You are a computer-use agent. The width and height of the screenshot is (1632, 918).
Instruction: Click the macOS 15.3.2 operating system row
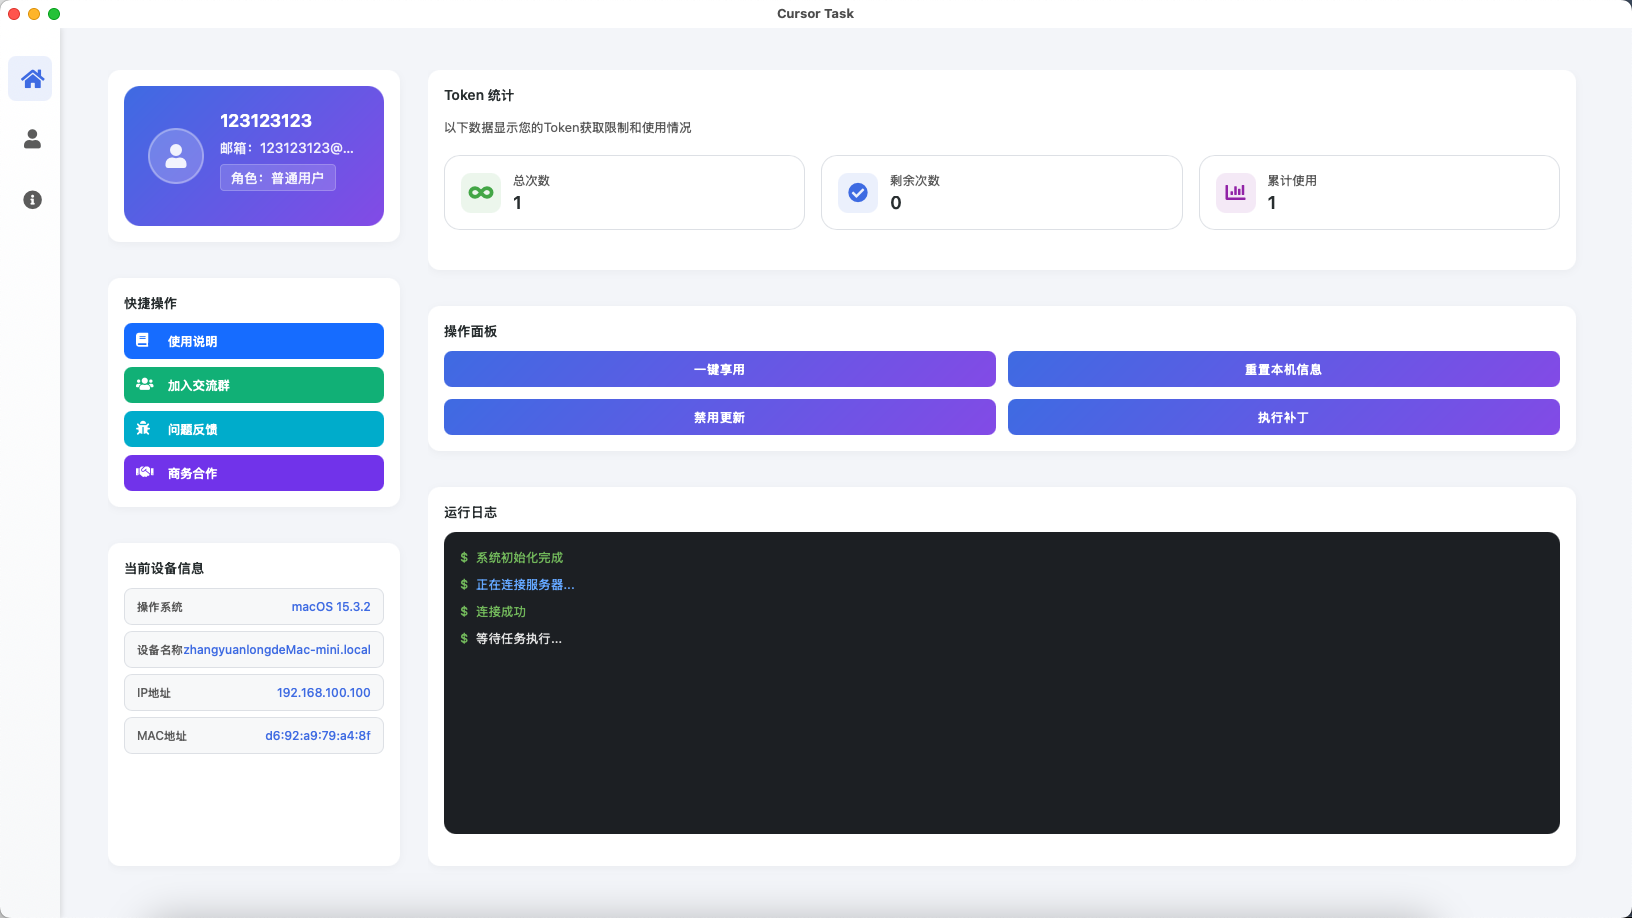point(254,607)
